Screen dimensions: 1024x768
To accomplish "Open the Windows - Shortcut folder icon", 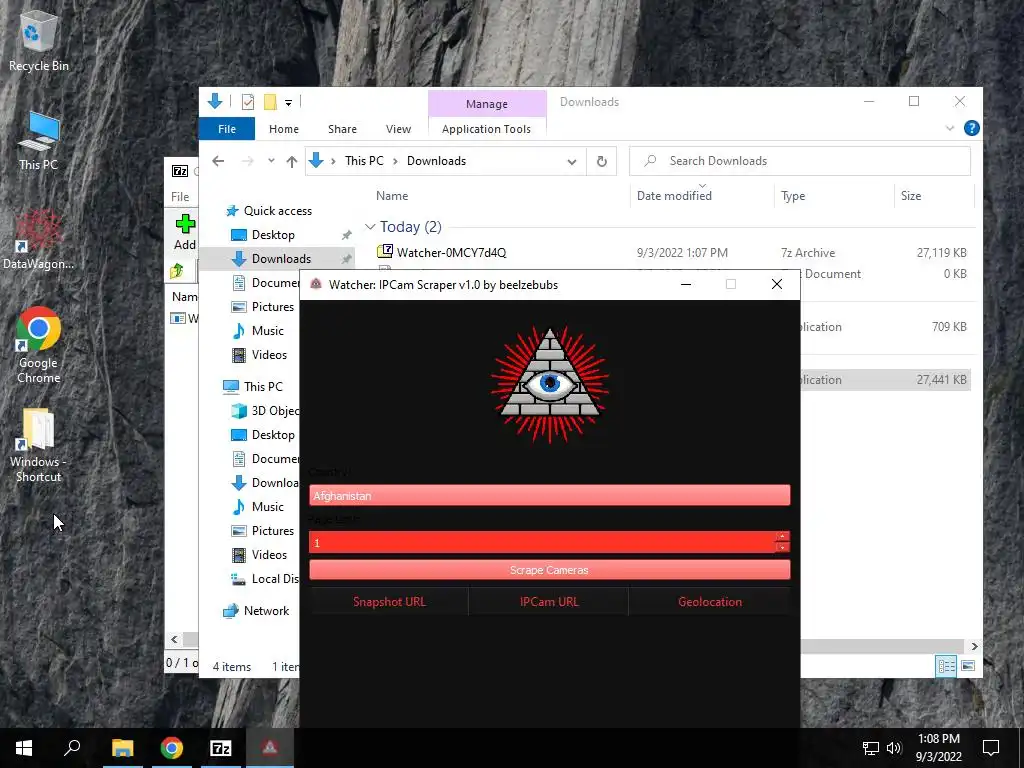I will click(39, 445).
